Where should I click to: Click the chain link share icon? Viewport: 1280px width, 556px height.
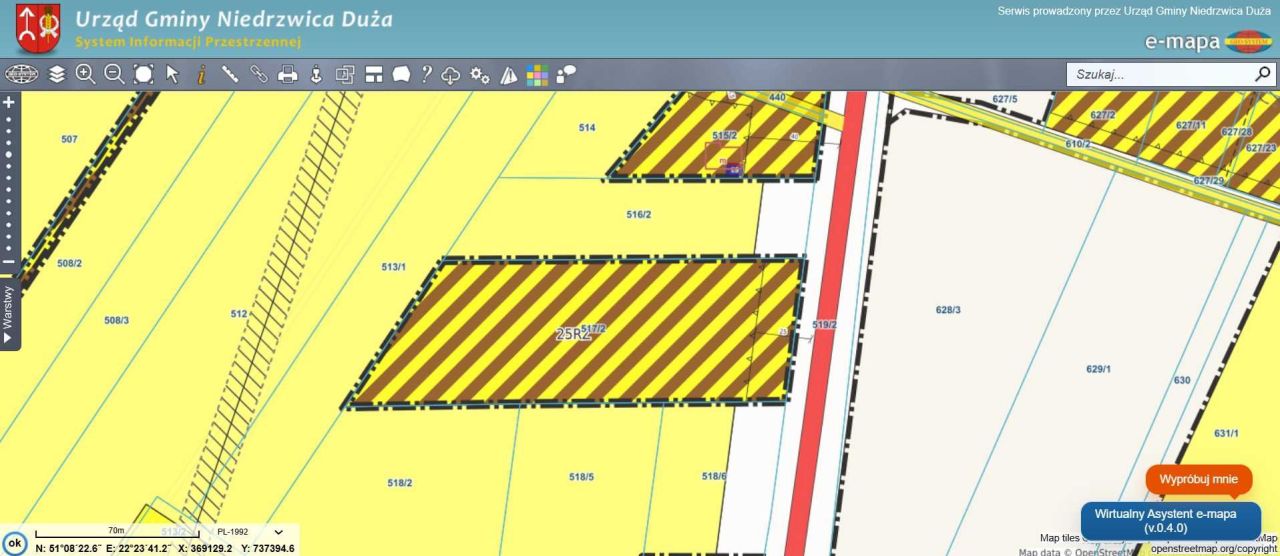(259, 74)
